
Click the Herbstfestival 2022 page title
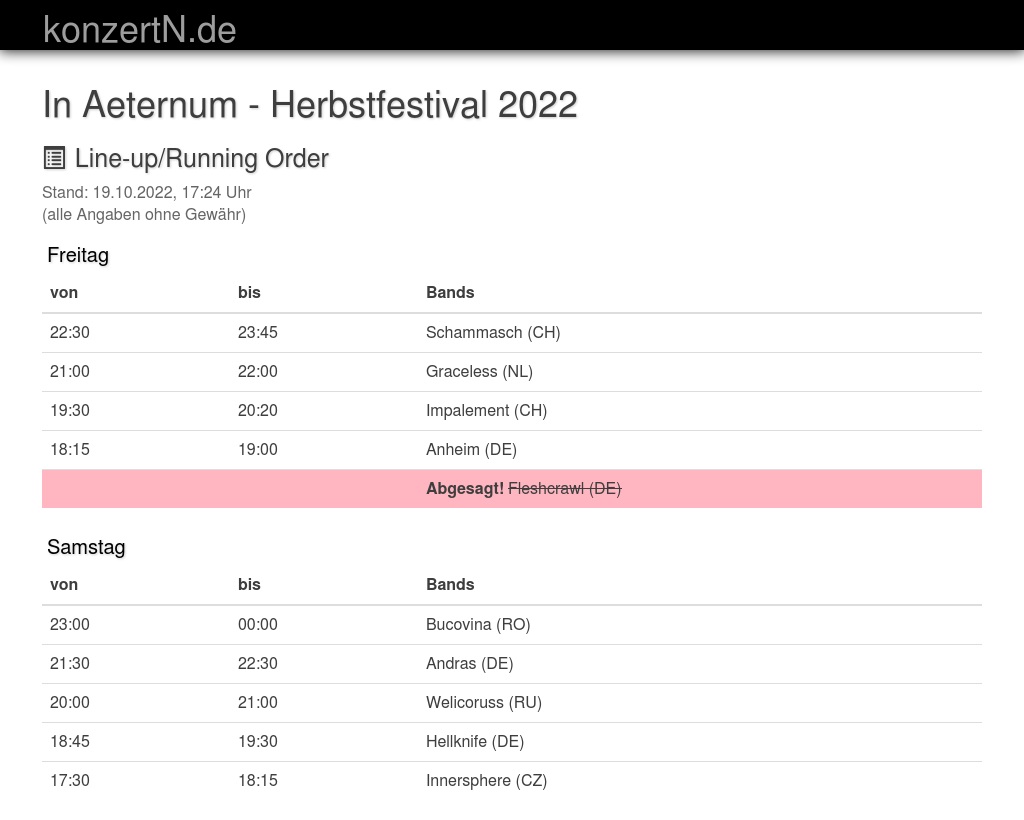click(310, 104)
